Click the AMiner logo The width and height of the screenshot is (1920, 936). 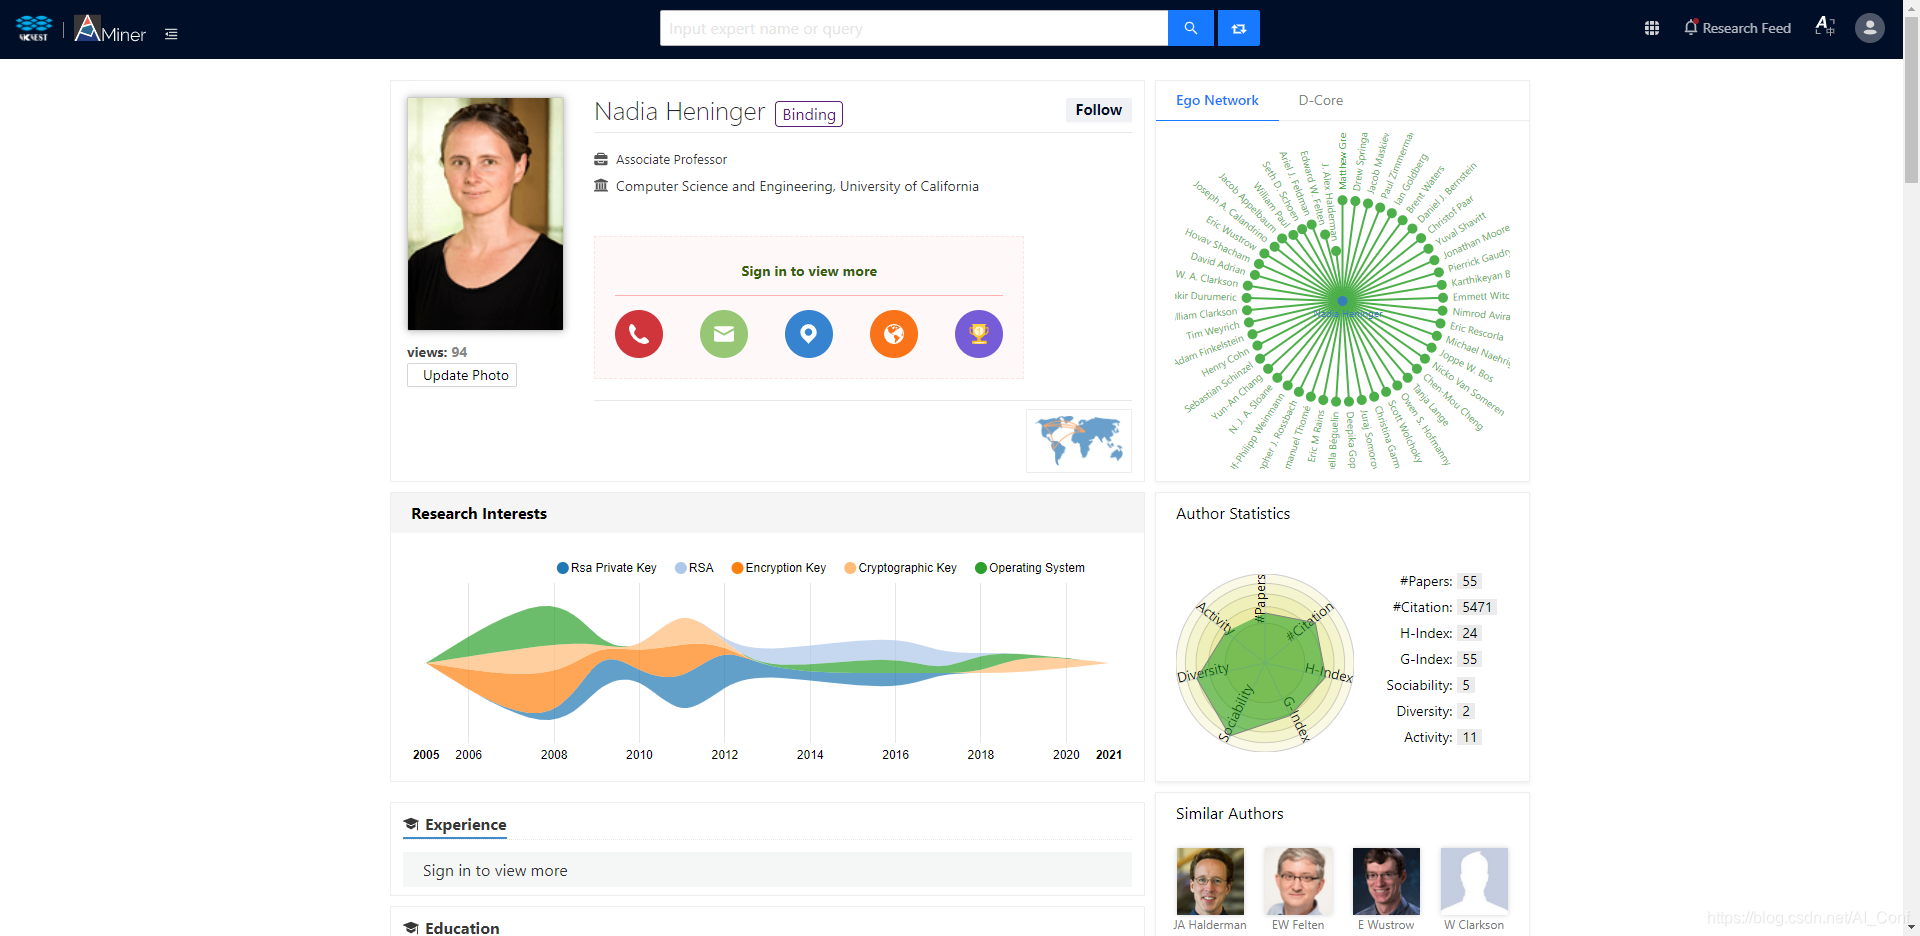(110, 29)
